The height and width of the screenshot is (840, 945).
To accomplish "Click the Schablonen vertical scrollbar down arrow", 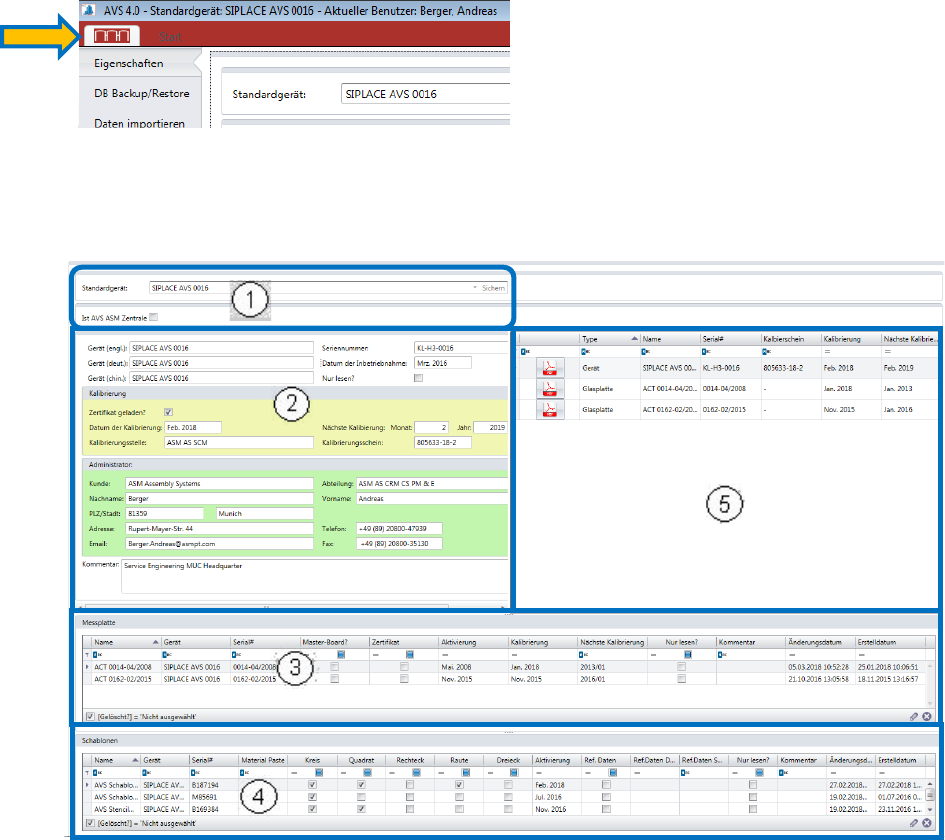I will pos(930,809).
